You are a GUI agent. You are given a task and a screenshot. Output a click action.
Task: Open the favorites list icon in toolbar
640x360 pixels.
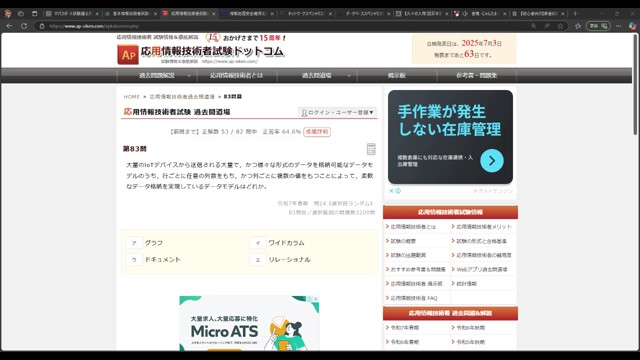(578, 26)
